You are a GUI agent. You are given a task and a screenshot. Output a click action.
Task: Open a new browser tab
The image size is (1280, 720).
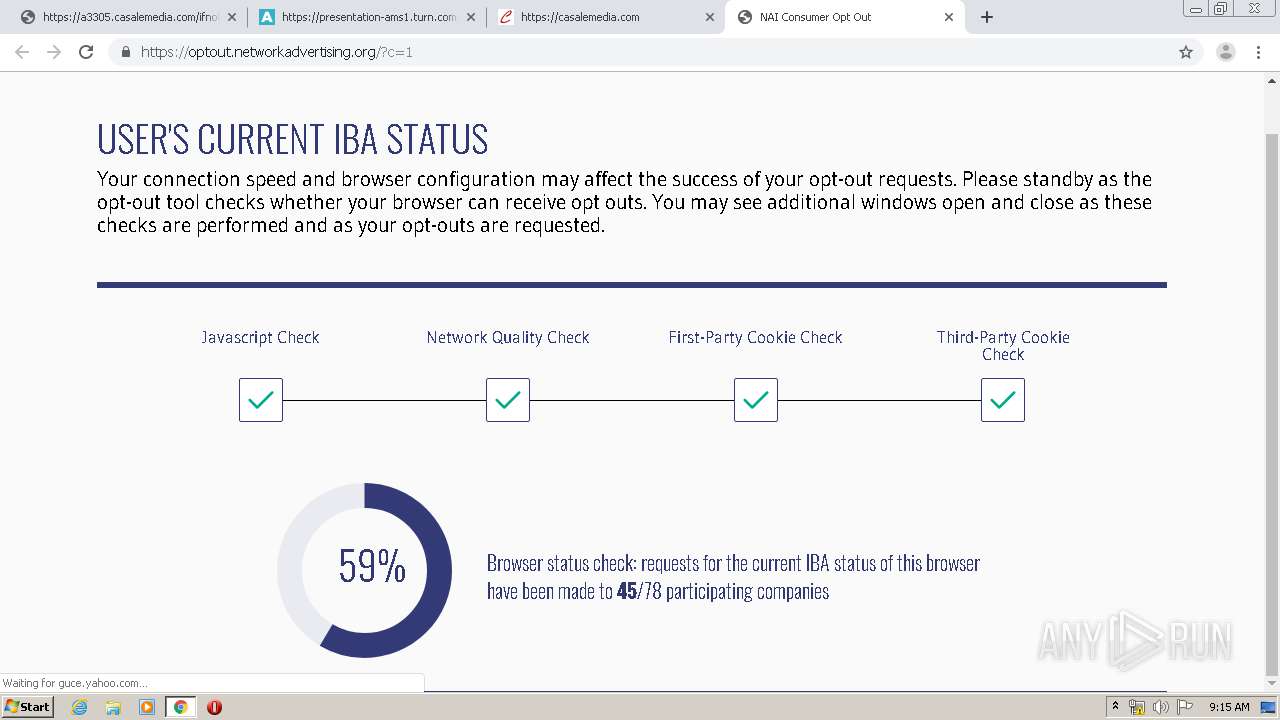pyautogui.click(x=987, y=17)
